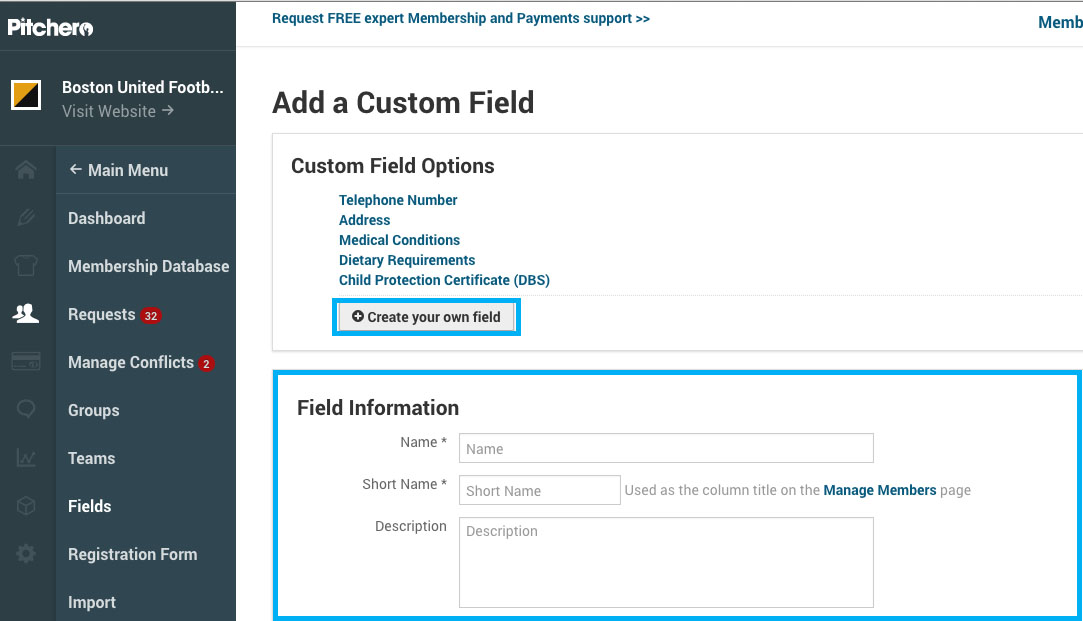Choose Child Protection Certificate (DBS) option
The width and height of the screenshot is (1083, 621).
click(444, 280)
